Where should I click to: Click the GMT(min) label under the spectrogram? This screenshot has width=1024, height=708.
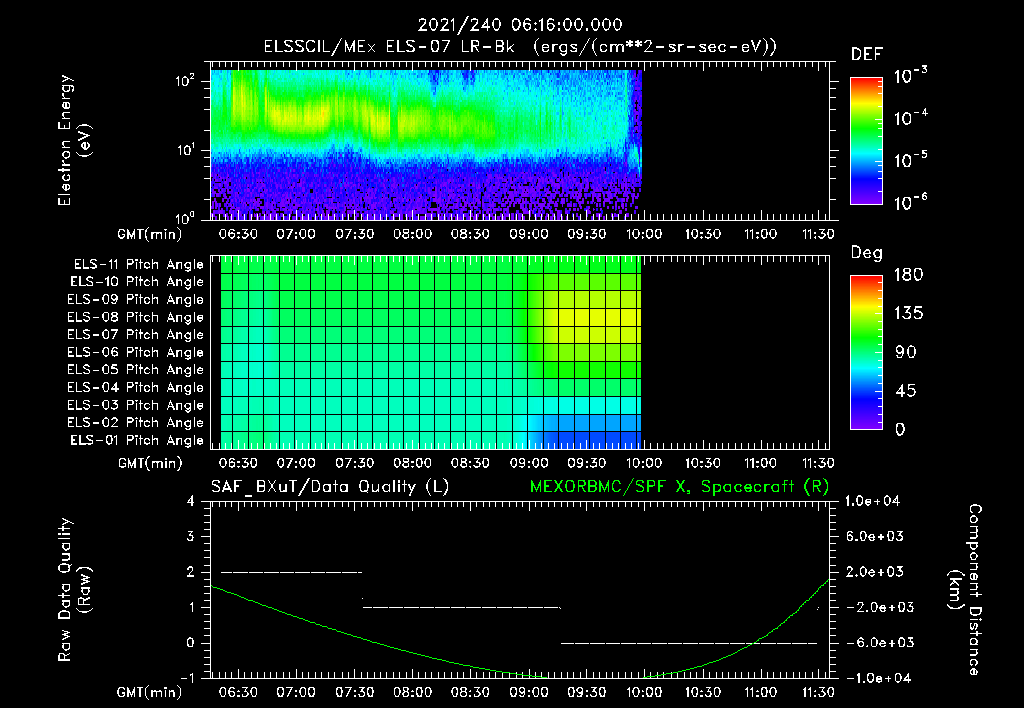(x=150, y=234)
